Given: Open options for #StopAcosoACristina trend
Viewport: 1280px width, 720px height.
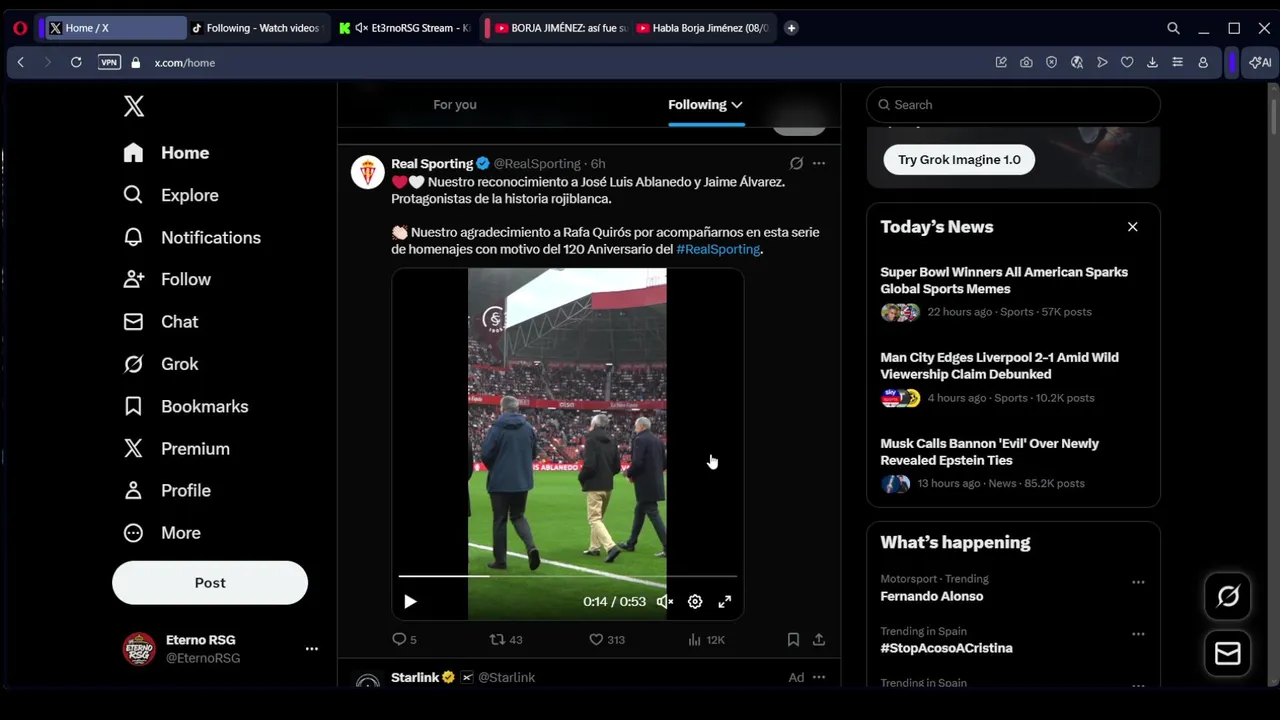Looking at the screenshot, I should coord(1138,634).
